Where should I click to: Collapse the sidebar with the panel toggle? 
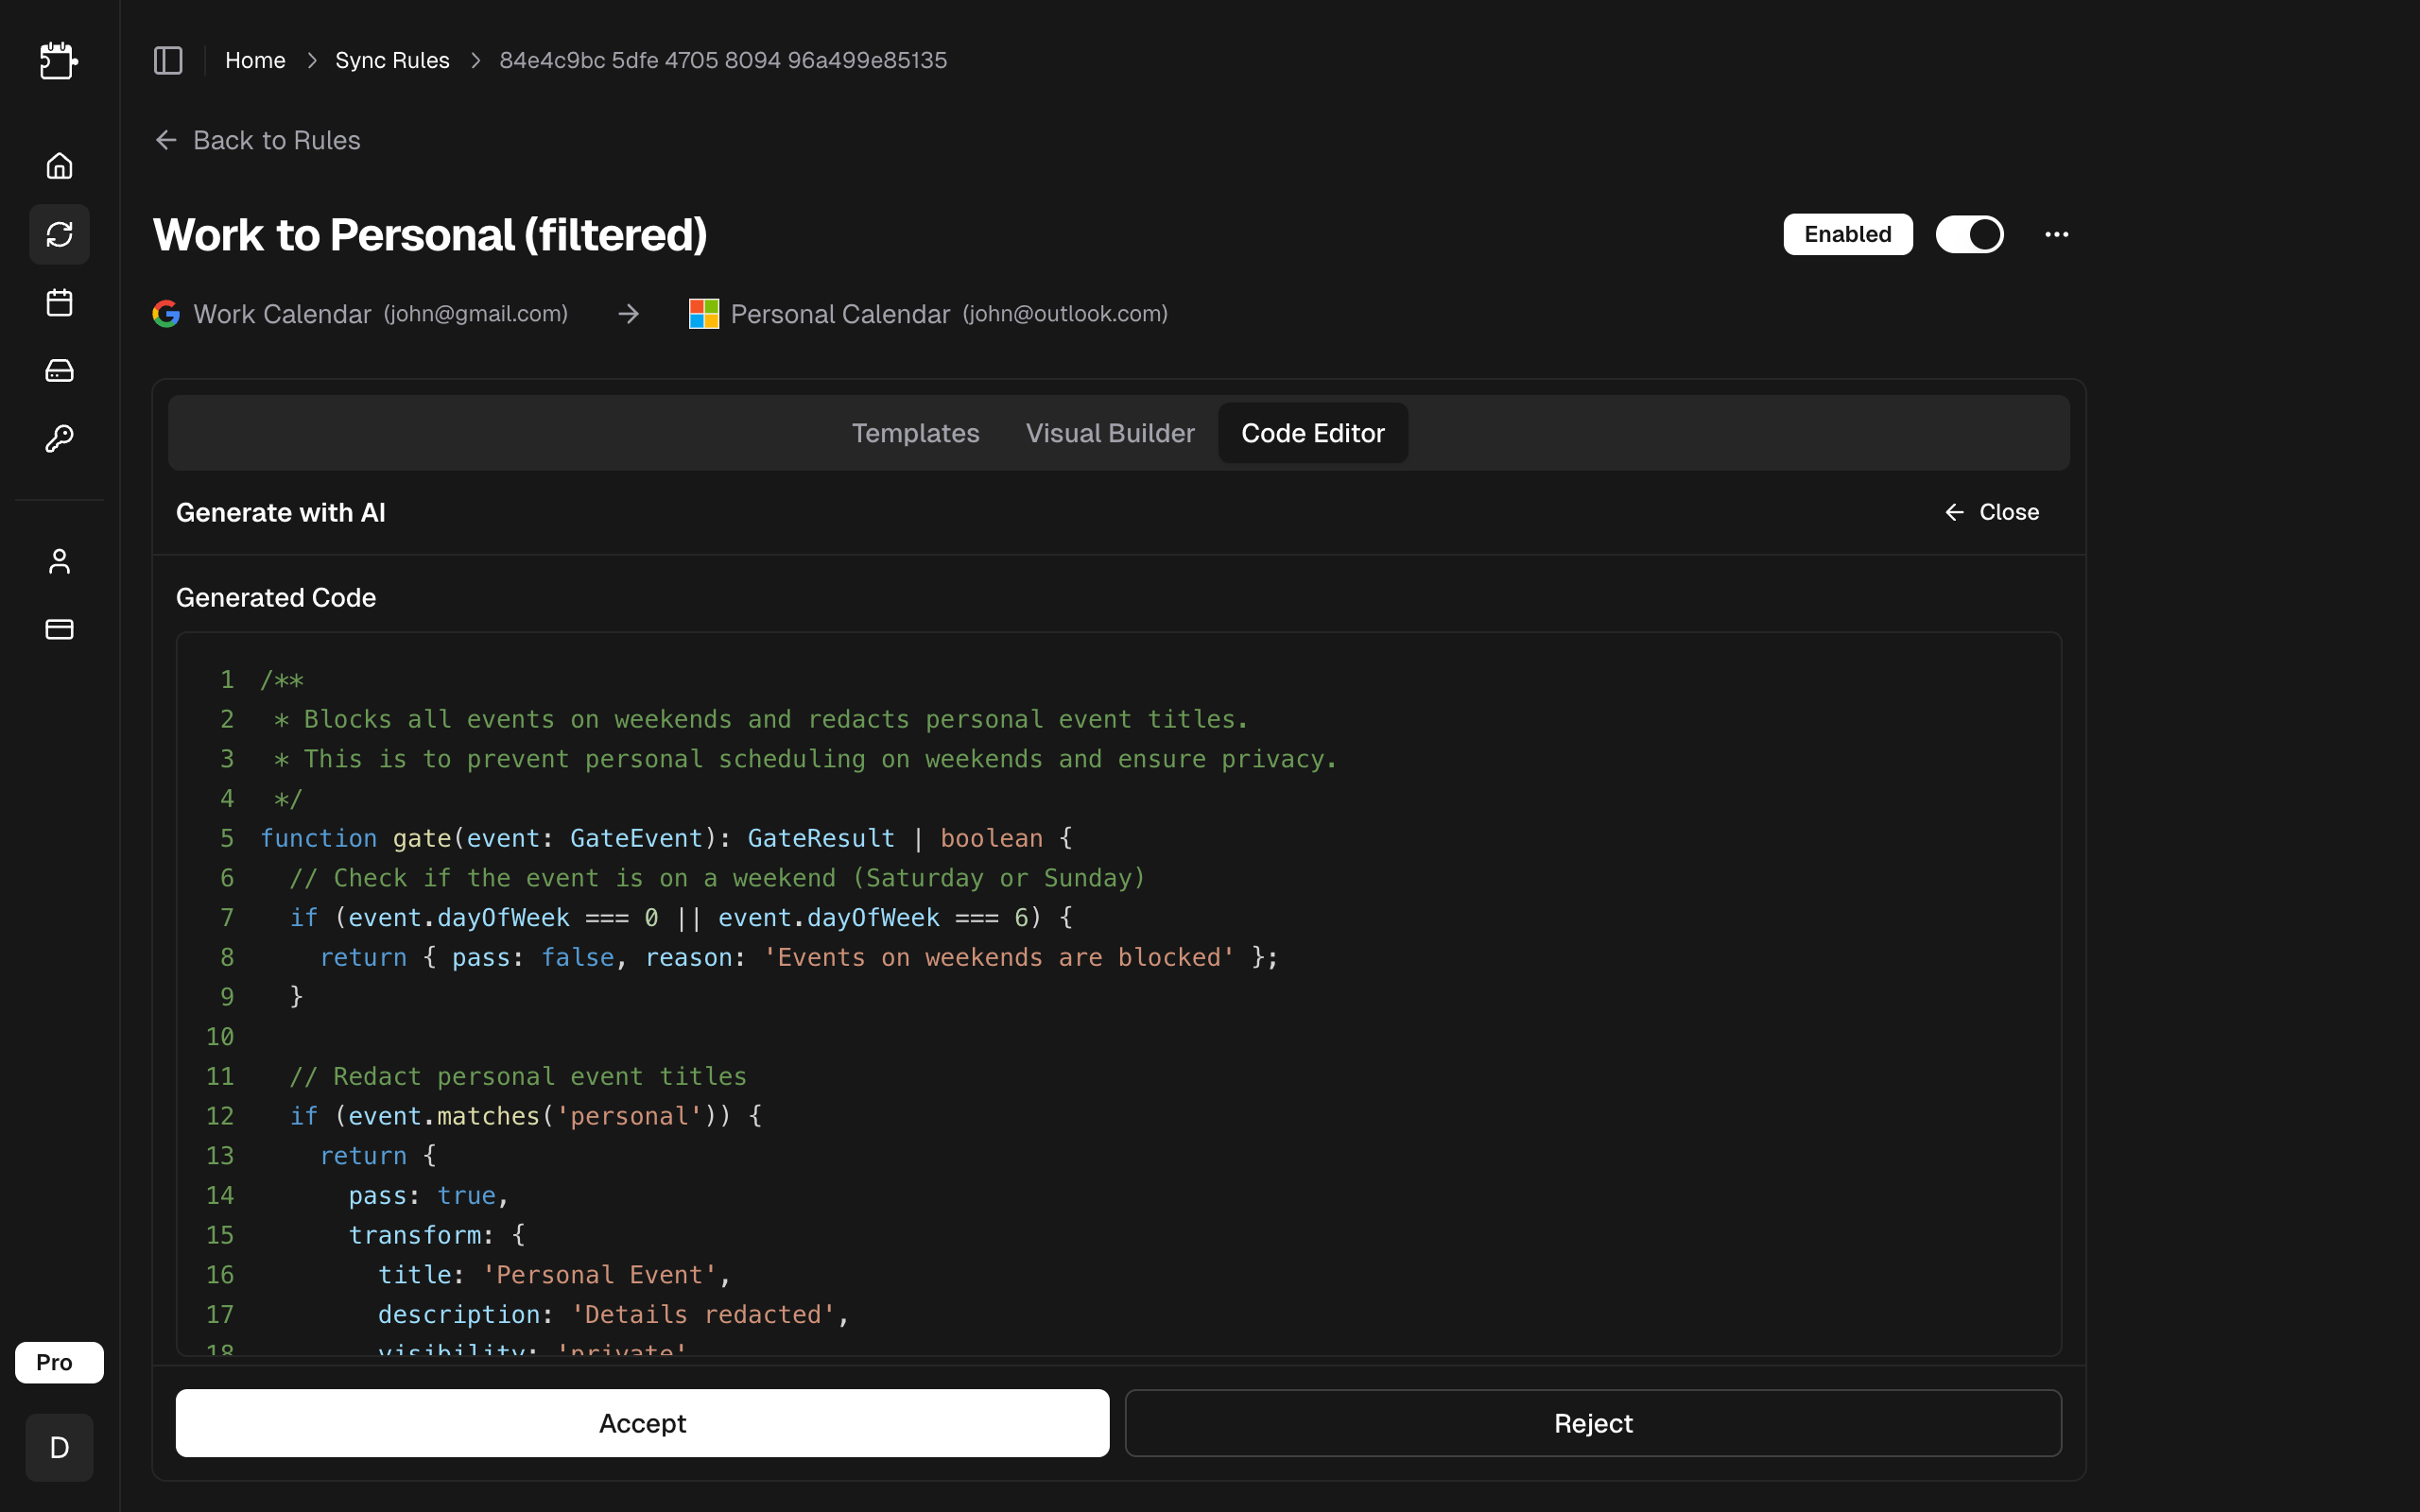coord(167,60)
